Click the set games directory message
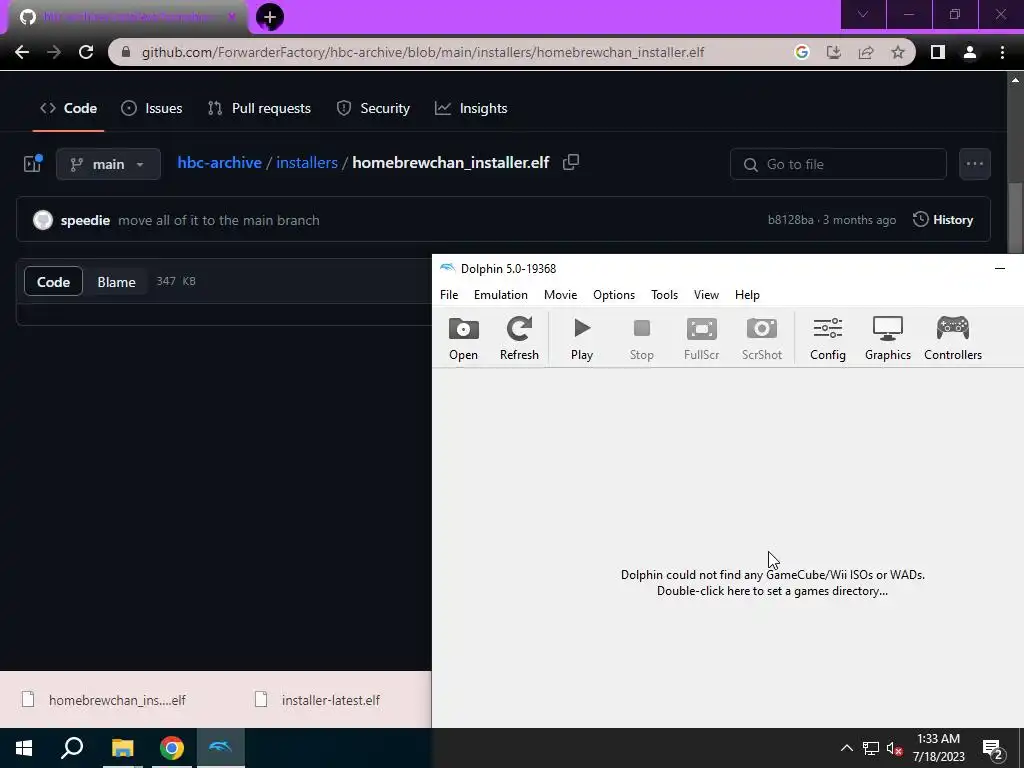1024x768 pixels. 773,583
